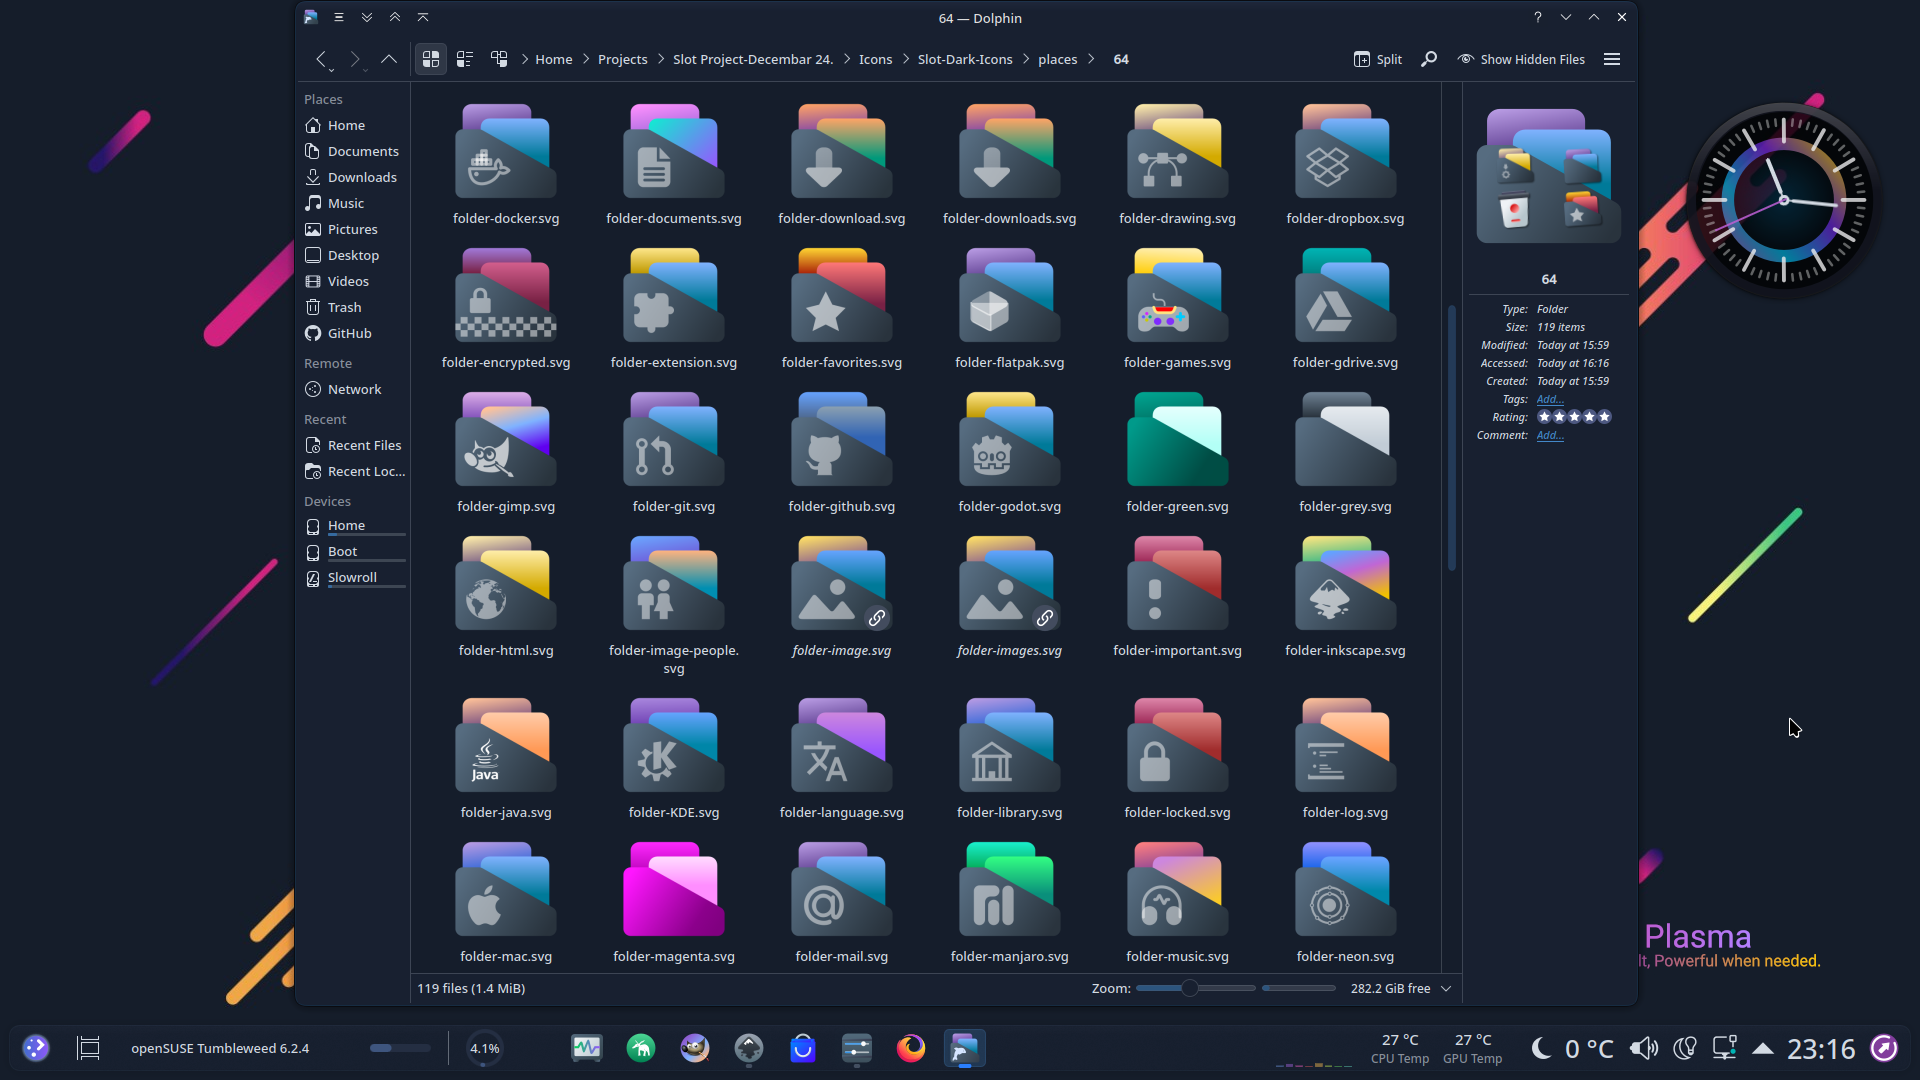Select folder-github.svg icon
This screenshot has width=1920, height=1080.
point(841,440)
